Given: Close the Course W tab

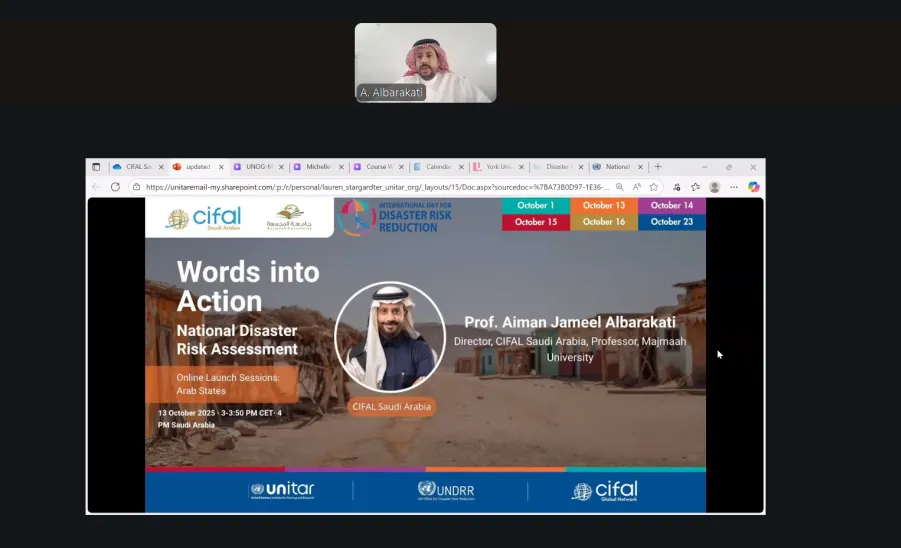Looking at the screenshot, I should pos(401,167).
